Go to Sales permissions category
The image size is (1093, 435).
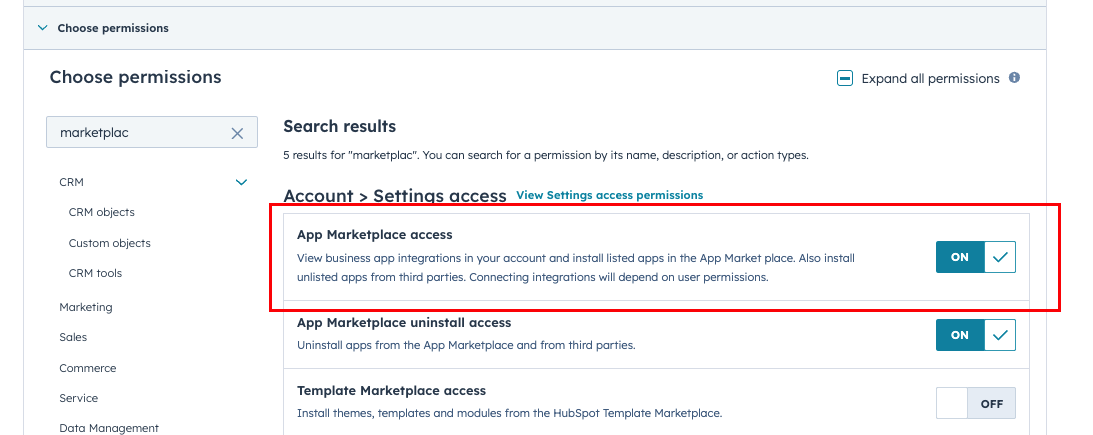(x=73, y=337)
